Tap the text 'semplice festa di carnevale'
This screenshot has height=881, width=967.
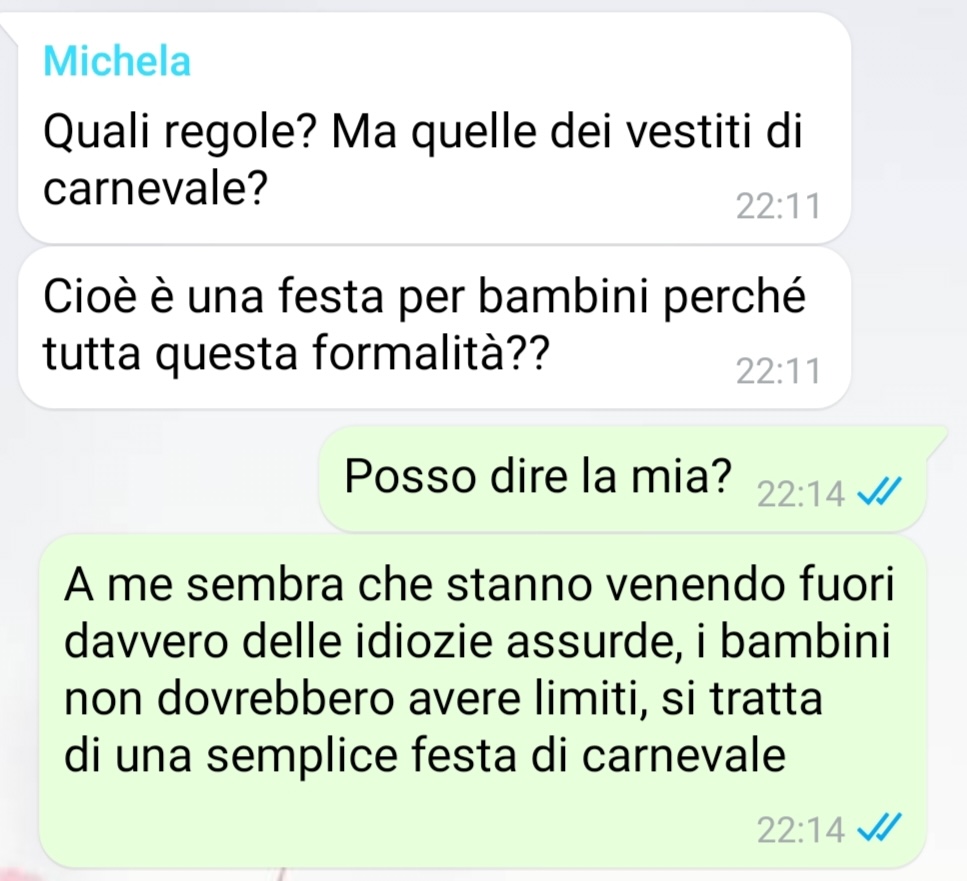(x=496, y=756)
